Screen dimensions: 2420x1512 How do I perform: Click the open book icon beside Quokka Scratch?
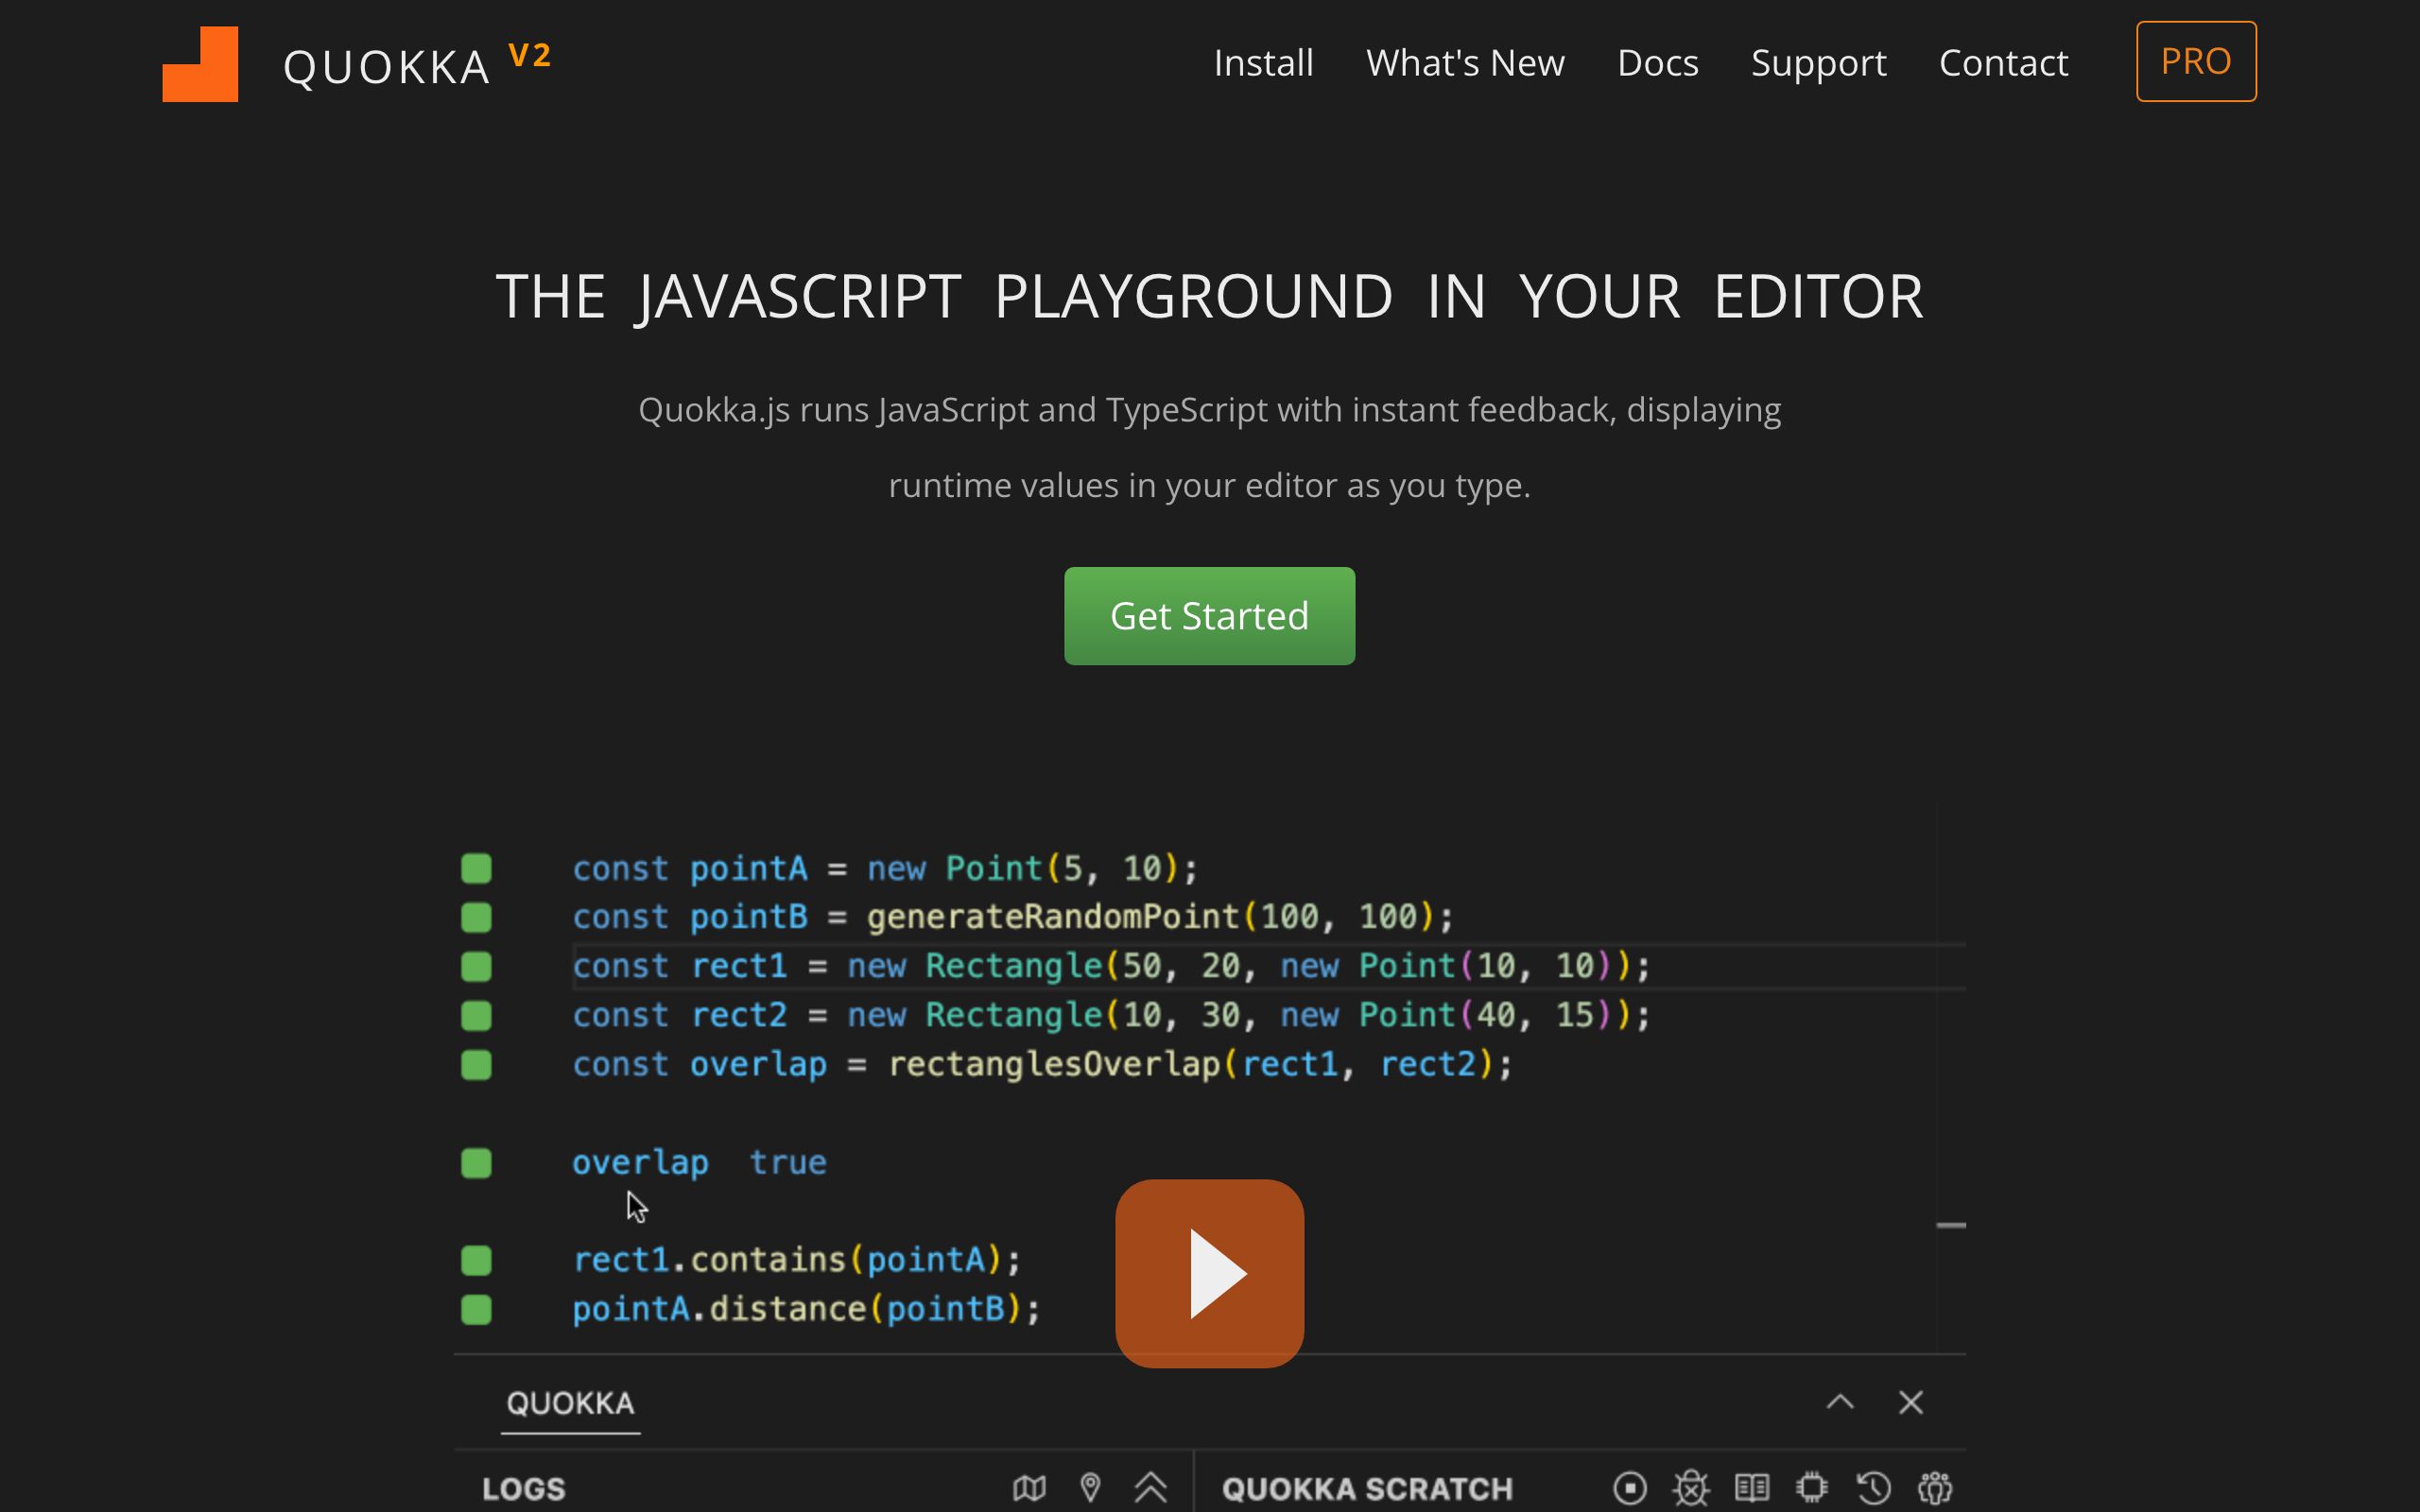pyautogui.click(x=1752, y=1488)
